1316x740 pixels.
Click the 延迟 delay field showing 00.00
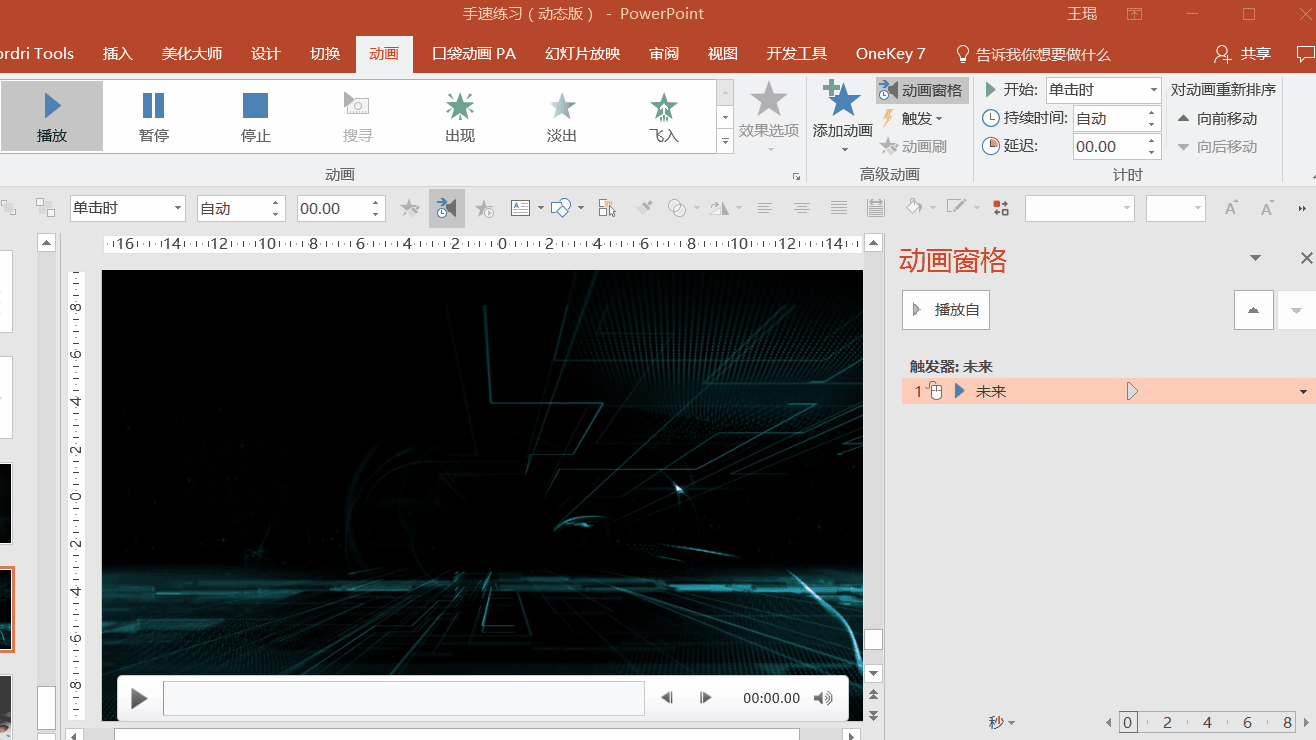click(x=1109, y=146)
